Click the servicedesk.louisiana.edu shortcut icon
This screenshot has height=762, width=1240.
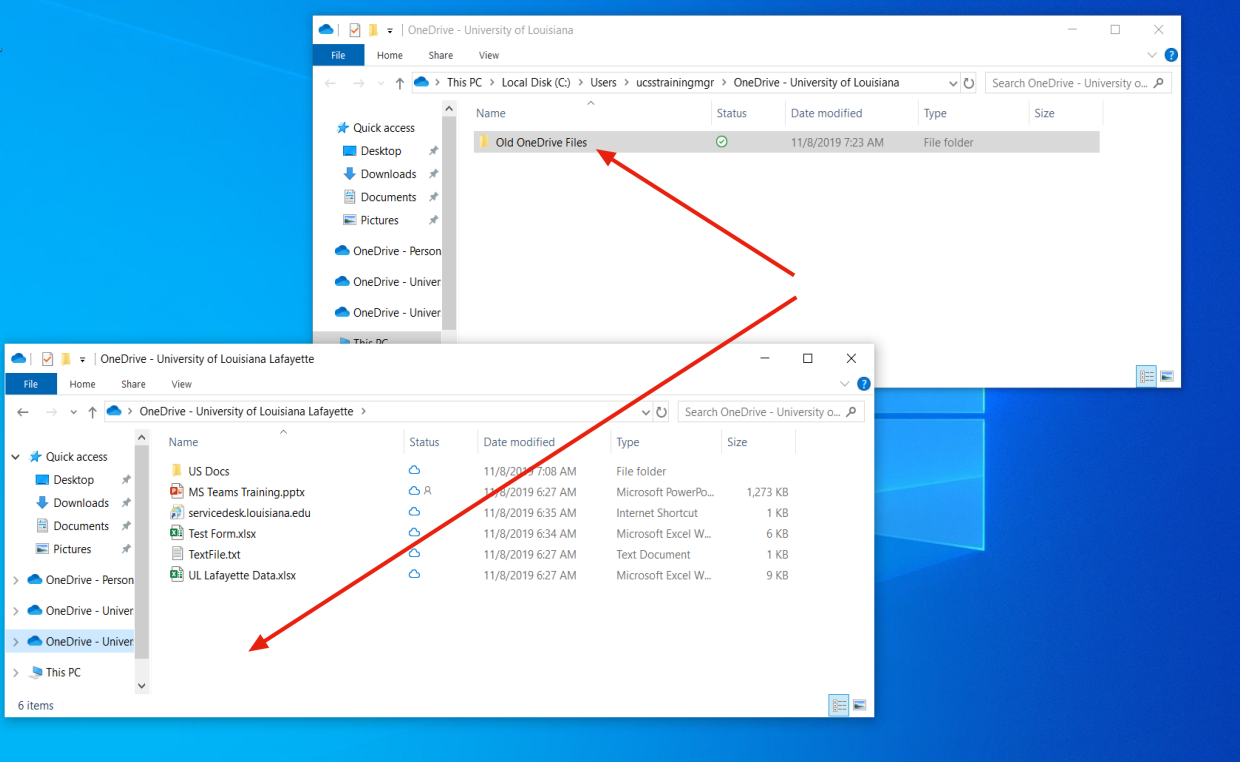click(x=177, y=513)
